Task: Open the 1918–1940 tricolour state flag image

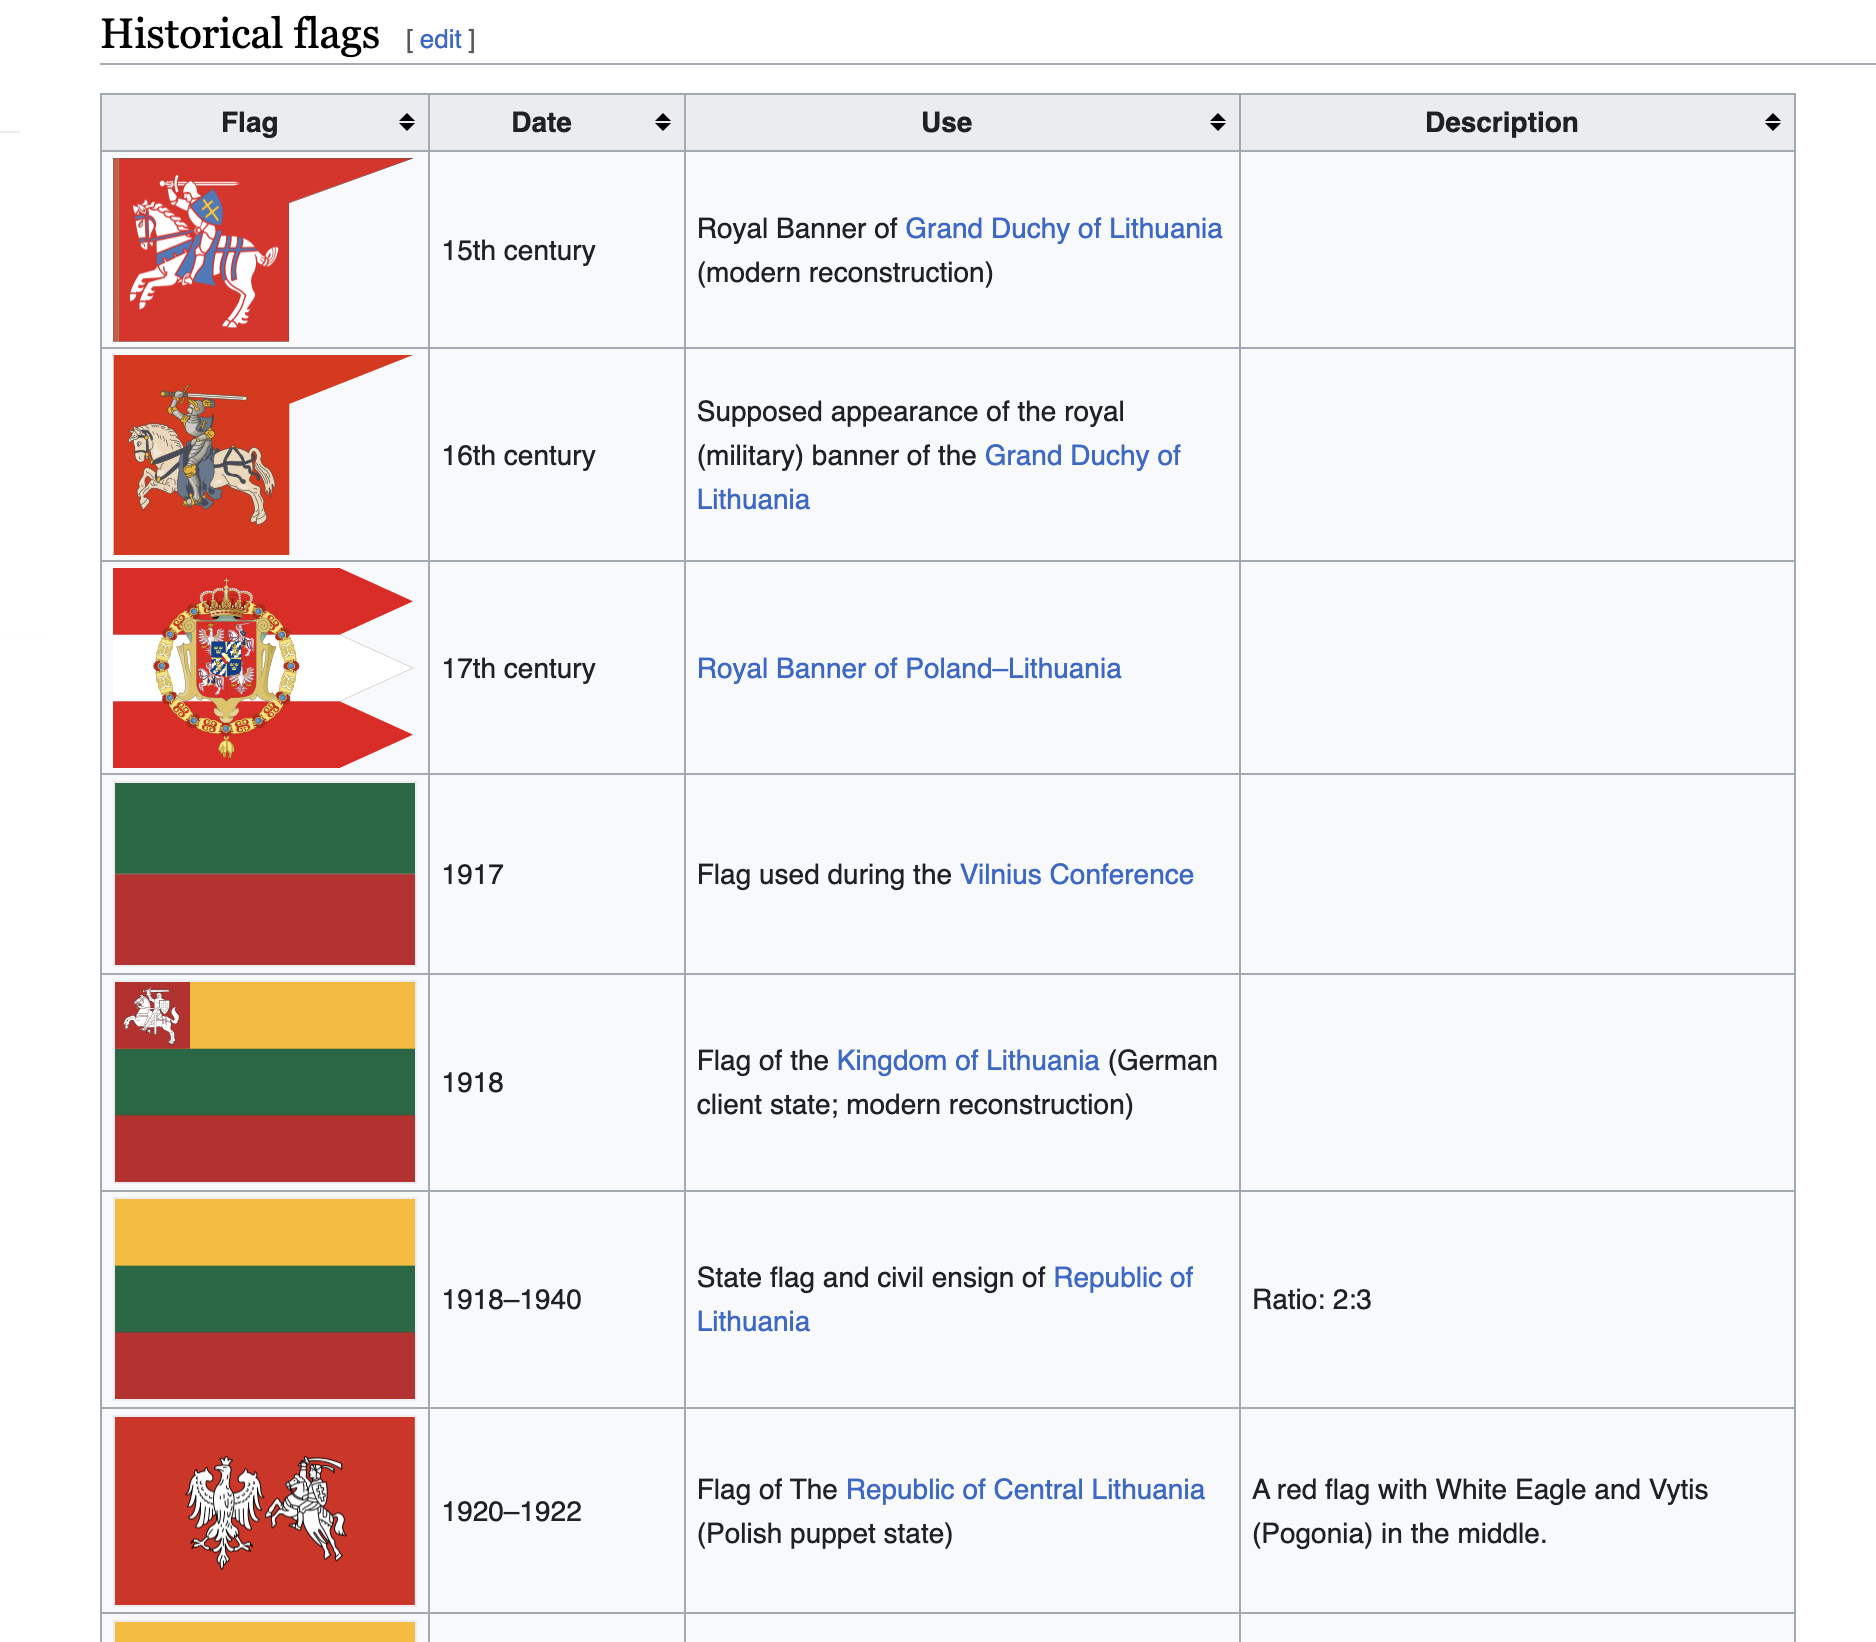Action: click(265, 1299)
